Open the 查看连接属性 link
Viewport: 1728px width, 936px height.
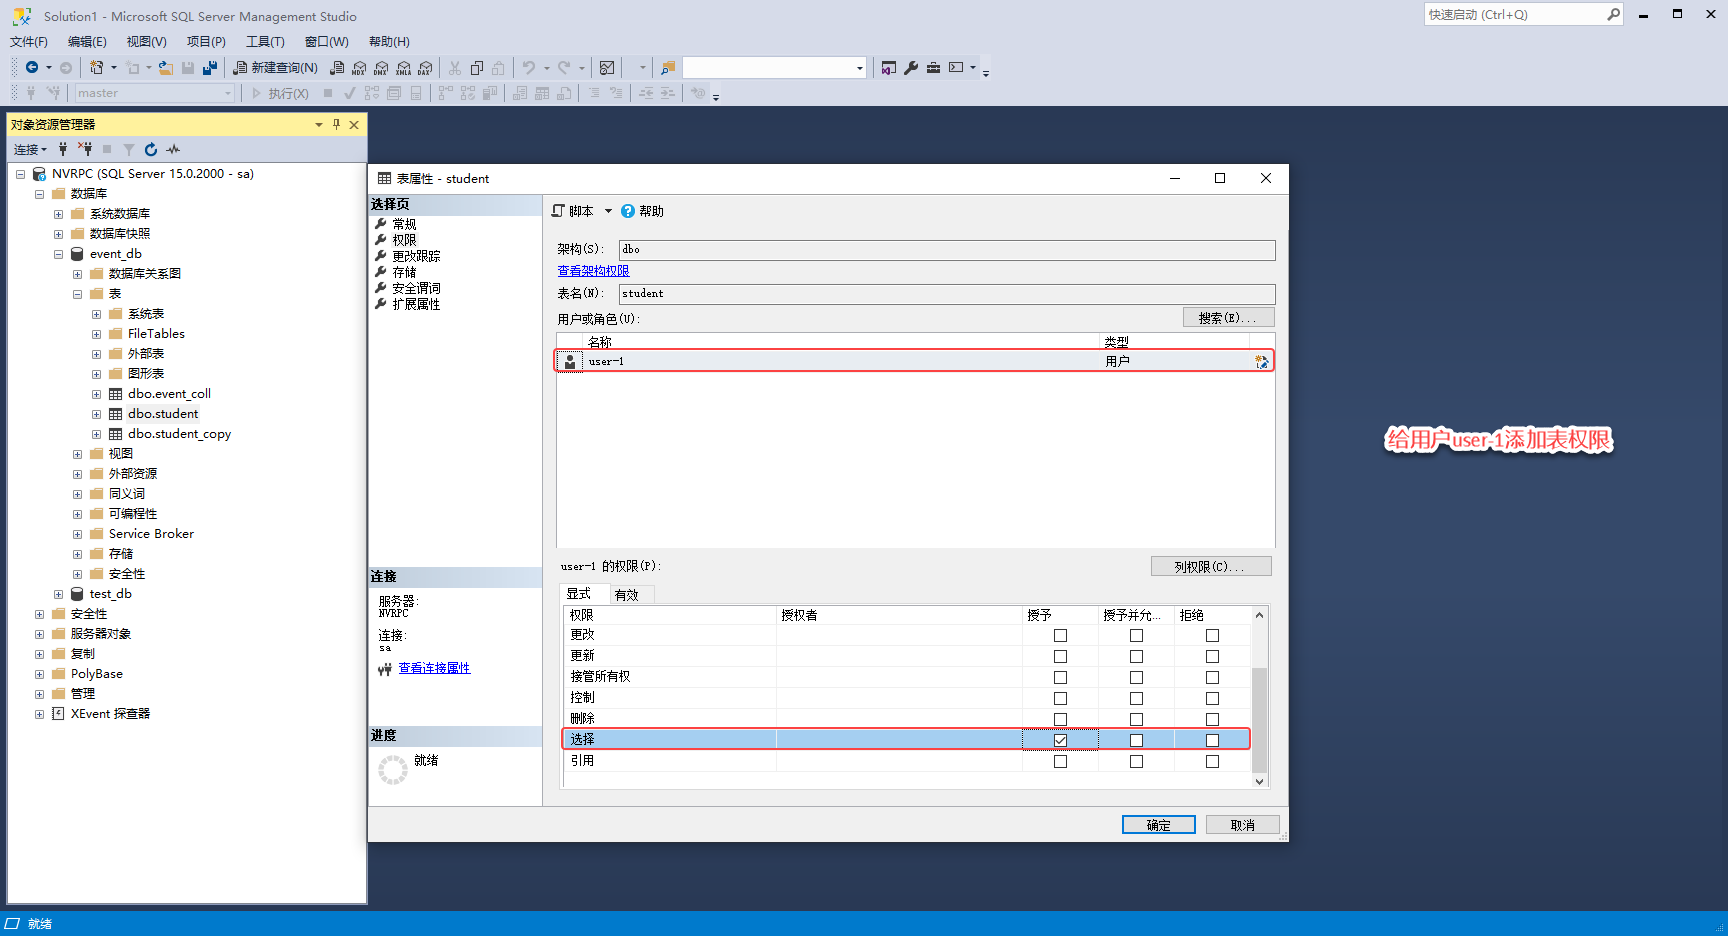[x=434, y=668]
